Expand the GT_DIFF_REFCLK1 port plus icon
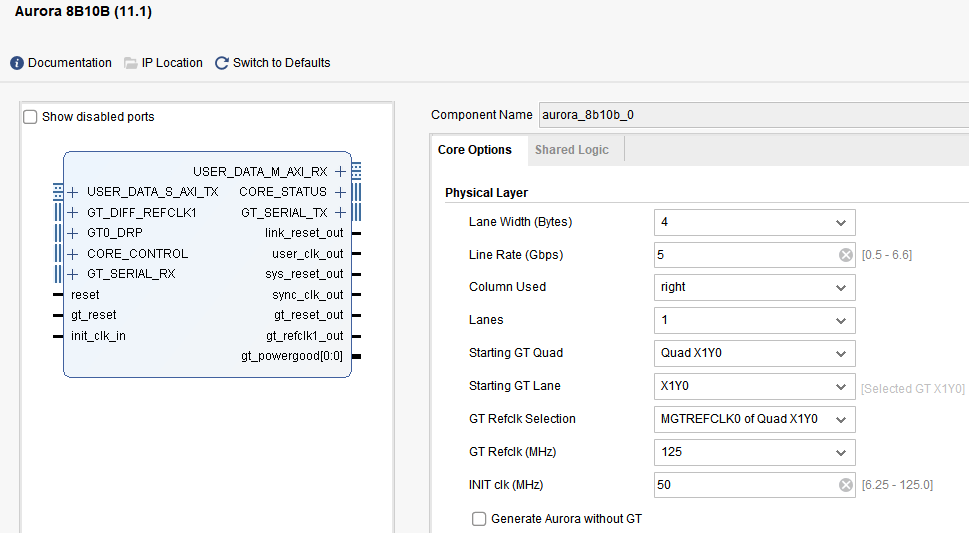This screenshot has height=533, width=969. coord(73,213)
